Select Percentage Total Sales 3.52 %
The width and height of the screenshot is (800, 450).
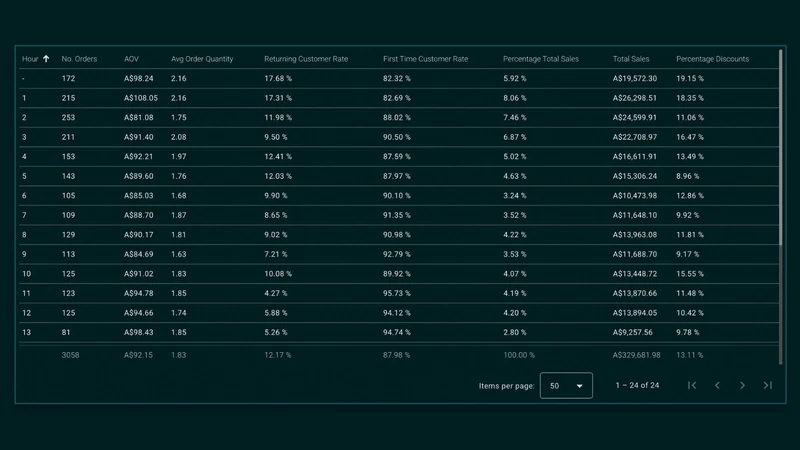(x=515, y=215)
